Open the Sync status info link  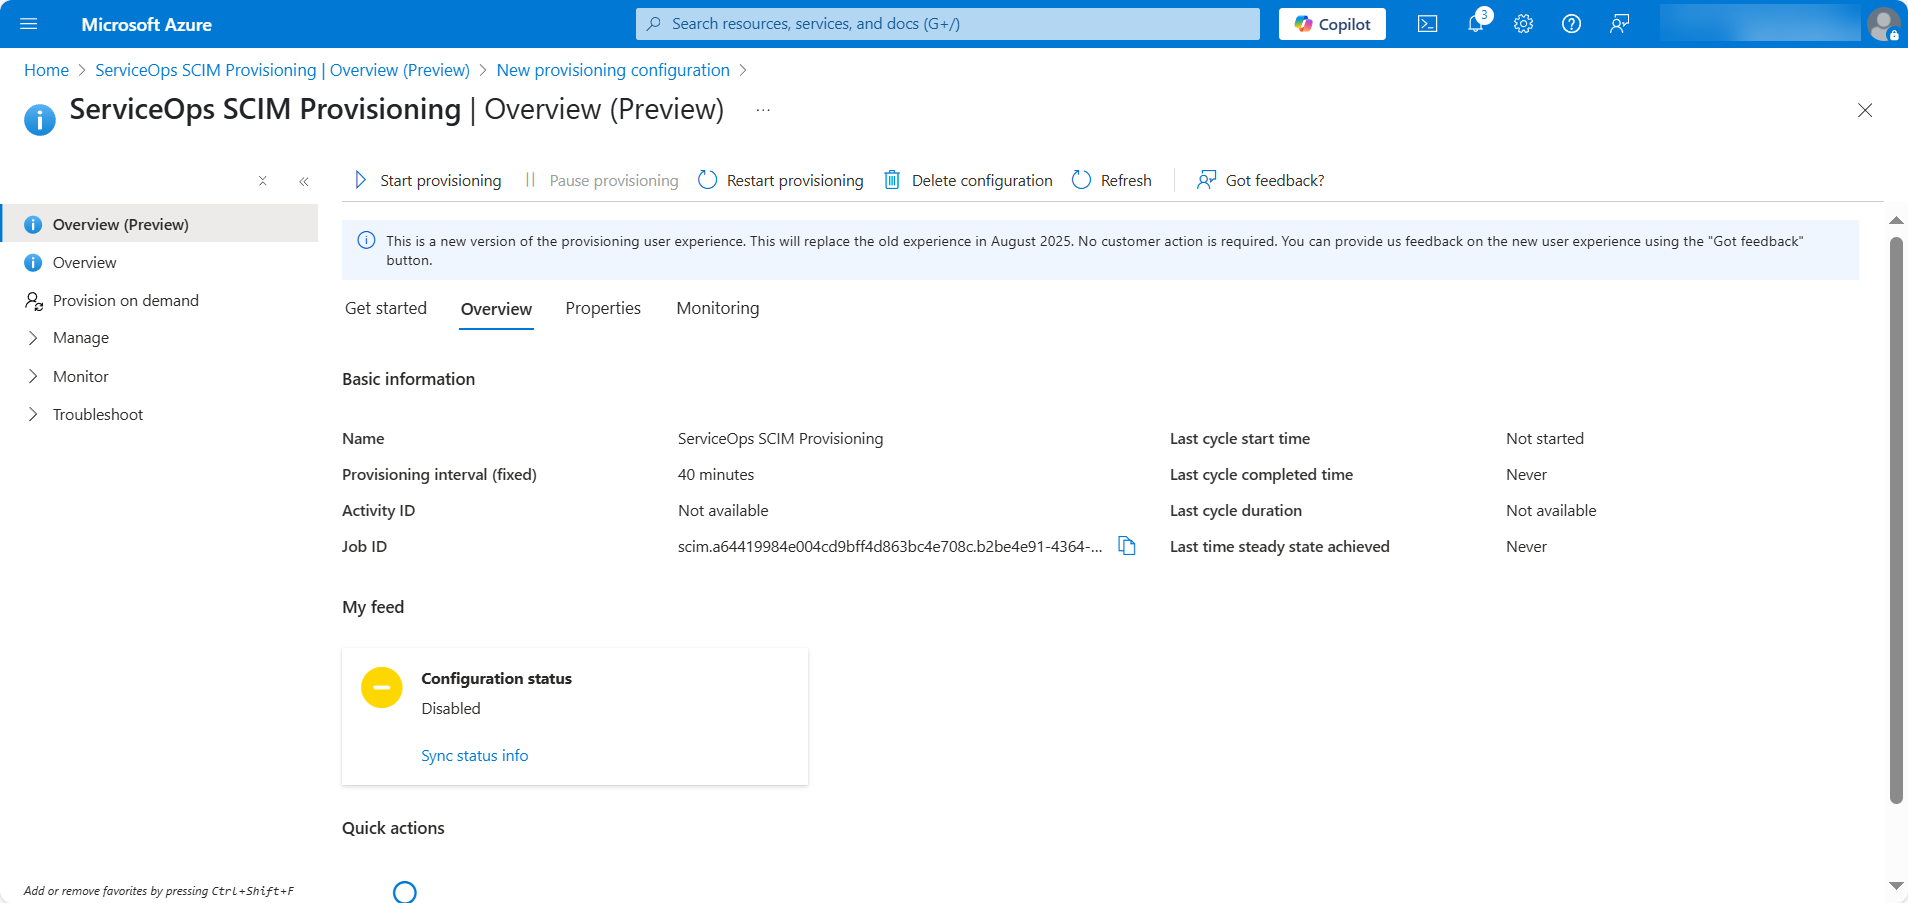(x=474, y=756)
